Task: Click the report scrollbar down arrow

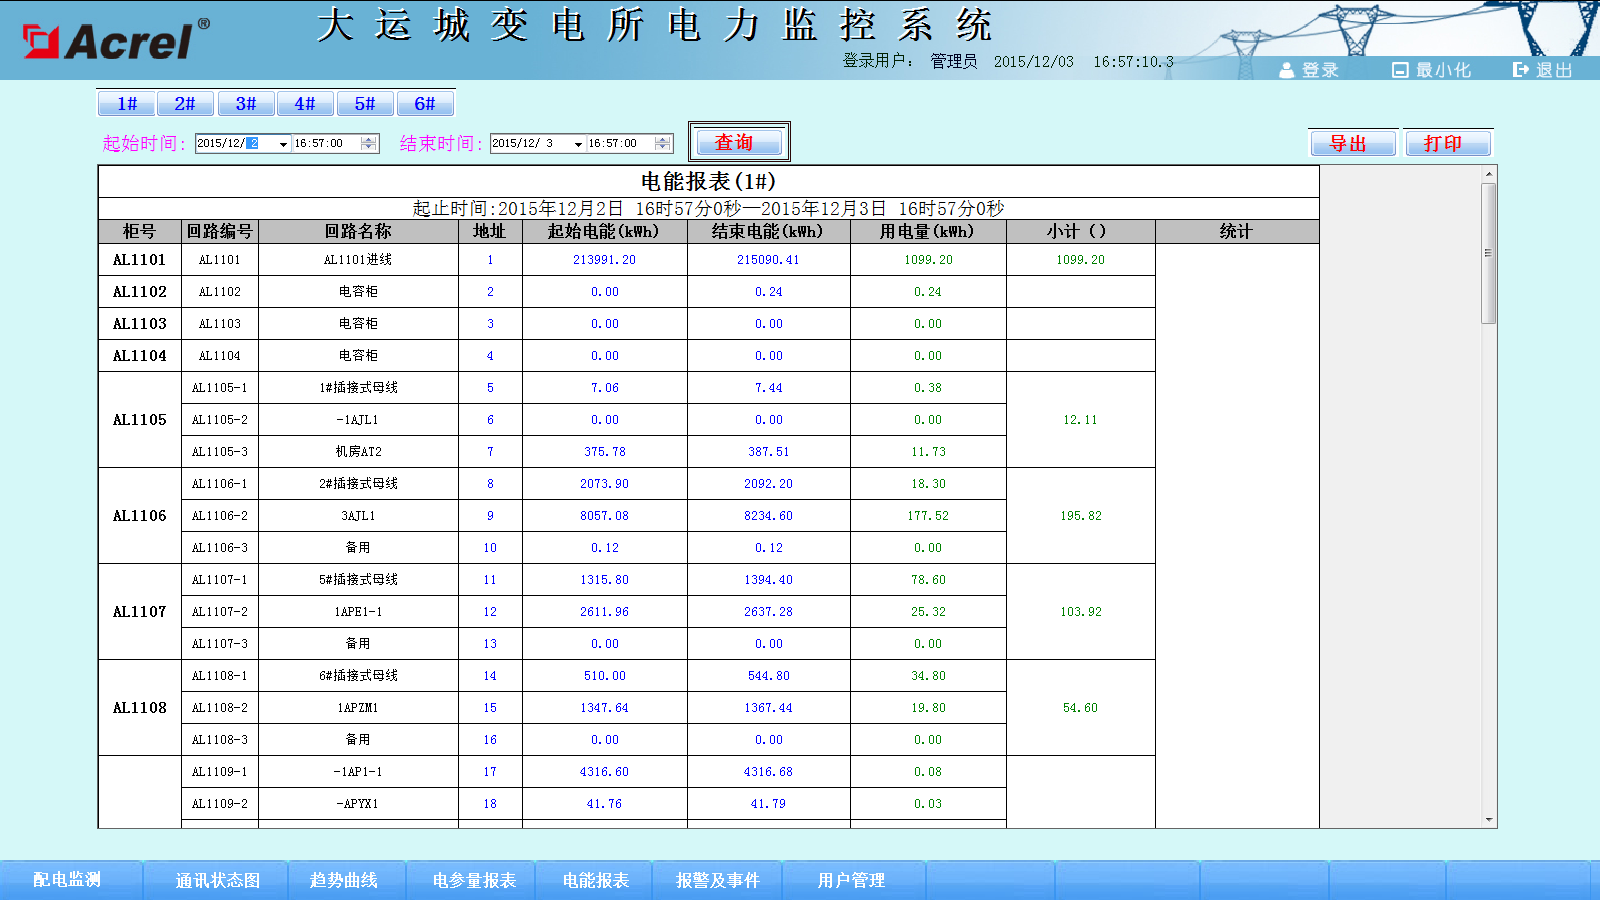Action: 1489,820
